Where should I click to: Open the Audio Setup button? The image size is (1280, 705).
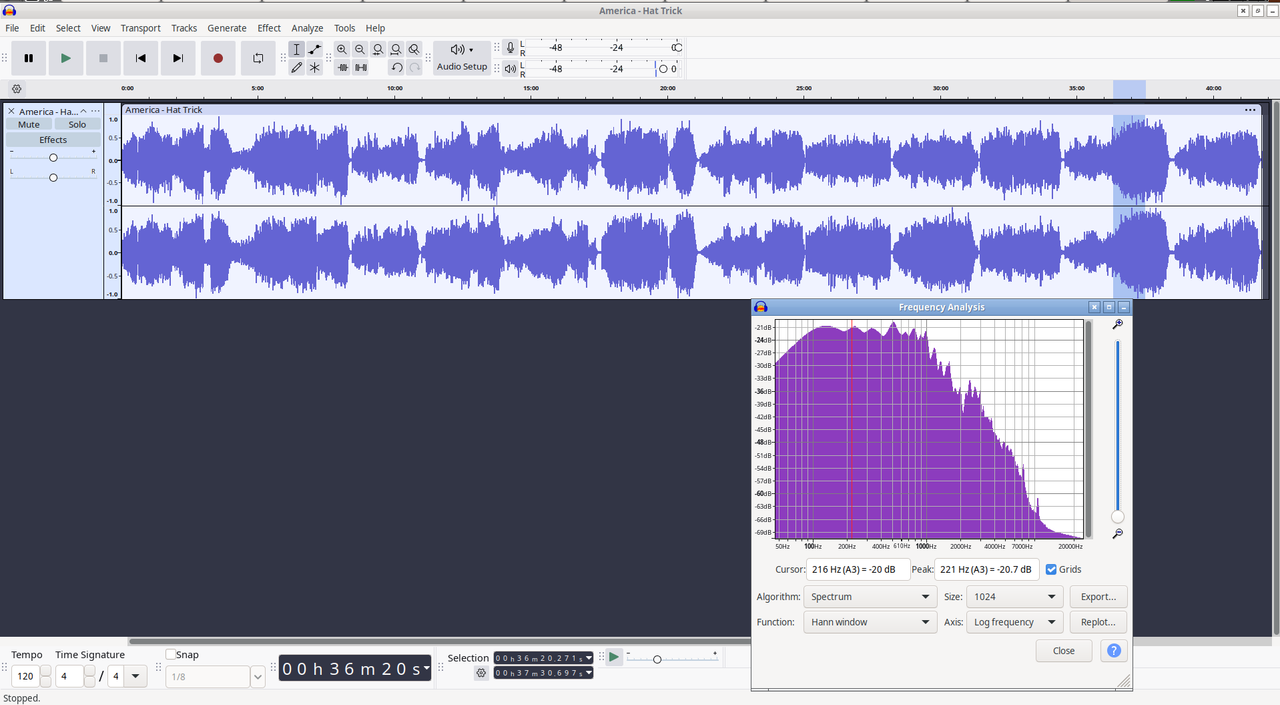click(462, 58)
